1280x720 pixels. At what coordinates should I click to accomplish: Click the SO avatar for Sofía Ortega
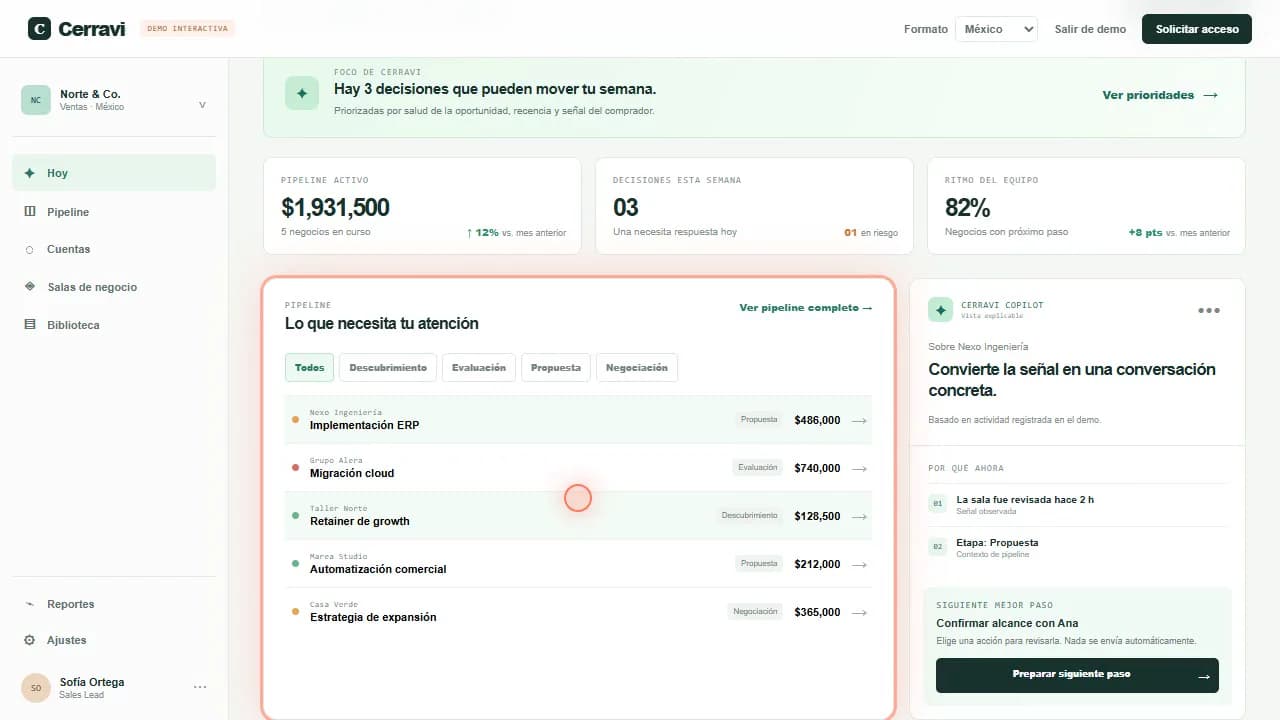(x=36, y=688)
